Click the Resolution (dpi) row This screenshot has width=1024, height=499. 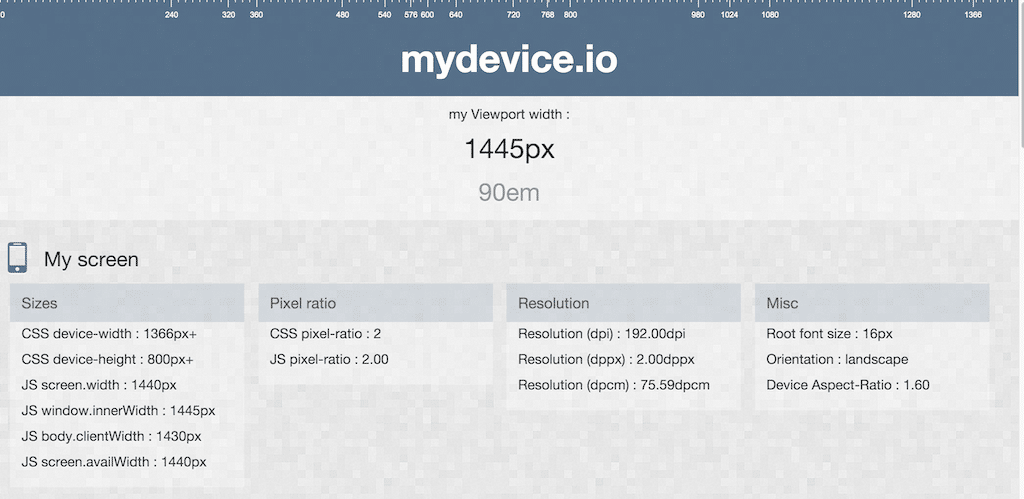tap(601, 334)
